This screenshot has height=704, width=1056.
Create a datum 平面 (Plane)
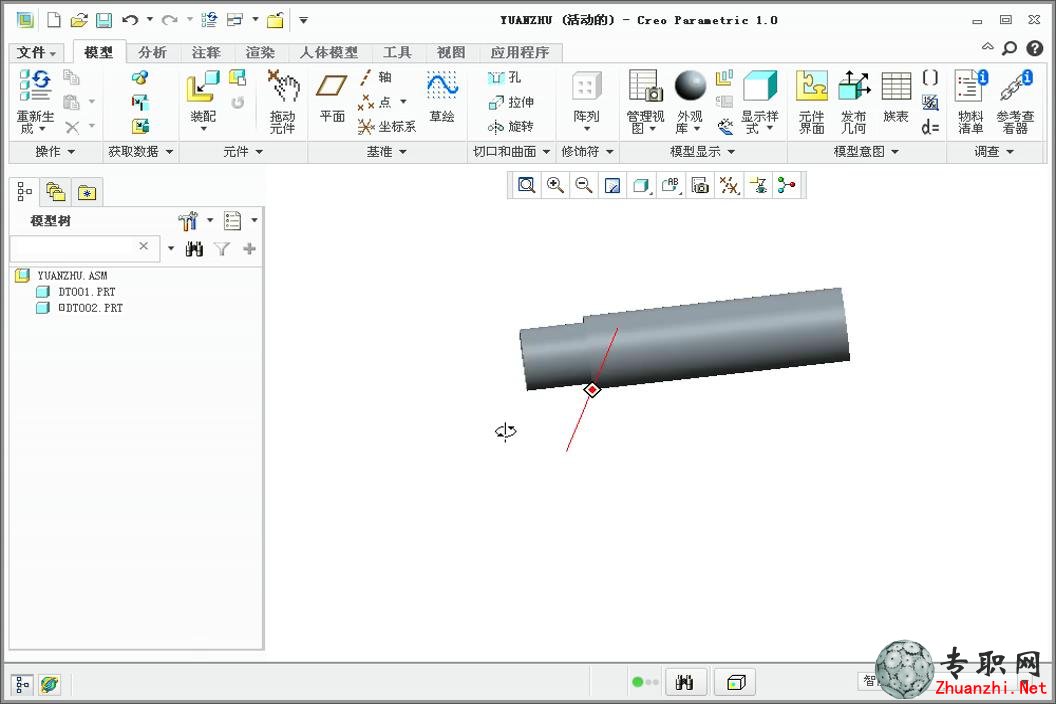pyautogui.click(x=332, y=98)
